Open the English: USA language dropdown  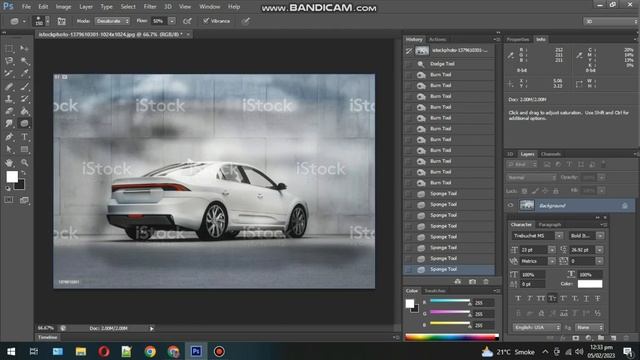coord(537,328)
